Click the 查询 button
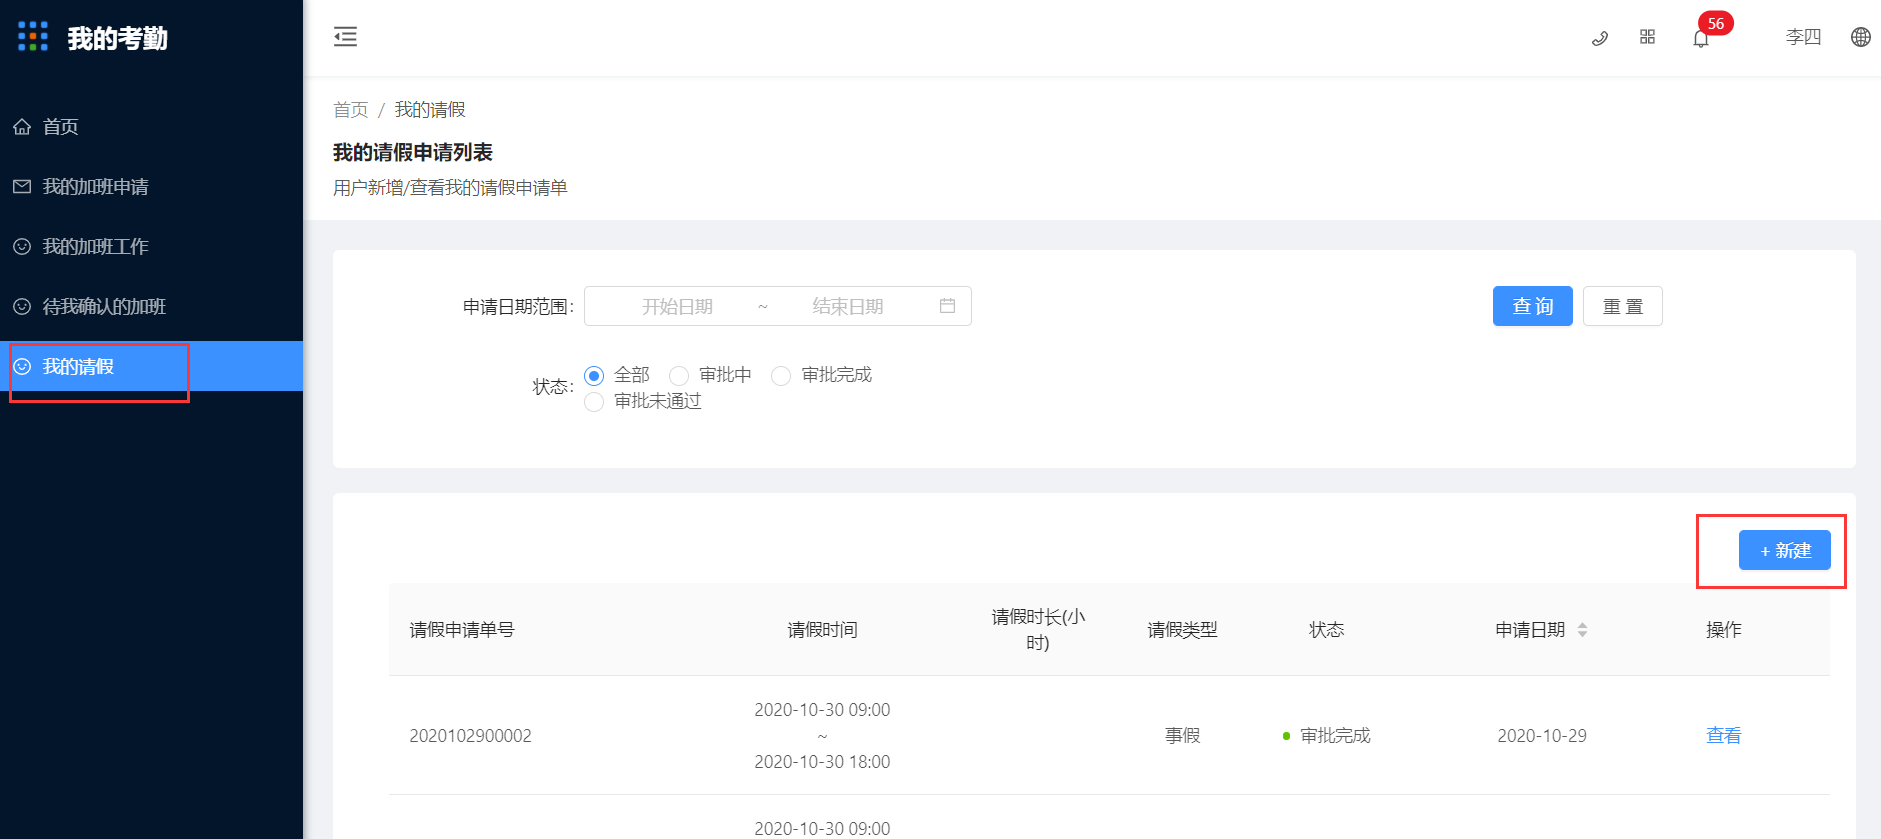The image size is (1881, 839). click(x=1533, y=306)
